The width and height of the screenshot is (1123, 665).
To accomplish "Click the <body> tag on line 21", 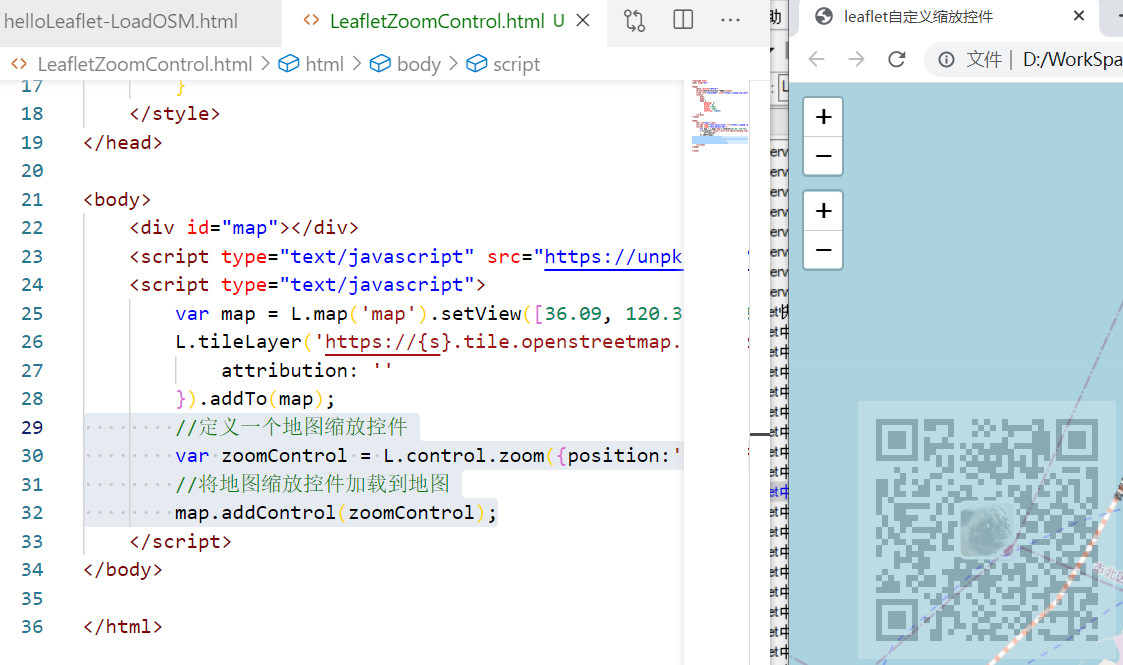I will 117,200.
